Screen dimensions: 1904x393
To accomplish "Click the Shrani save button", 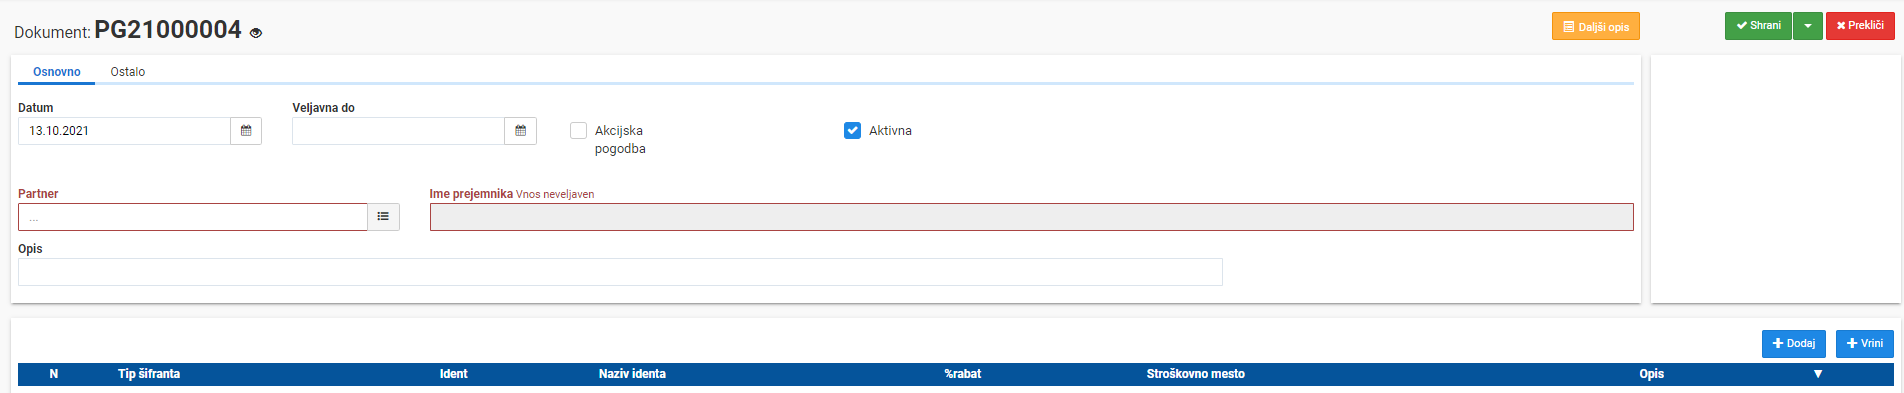I will point(1758,26).
